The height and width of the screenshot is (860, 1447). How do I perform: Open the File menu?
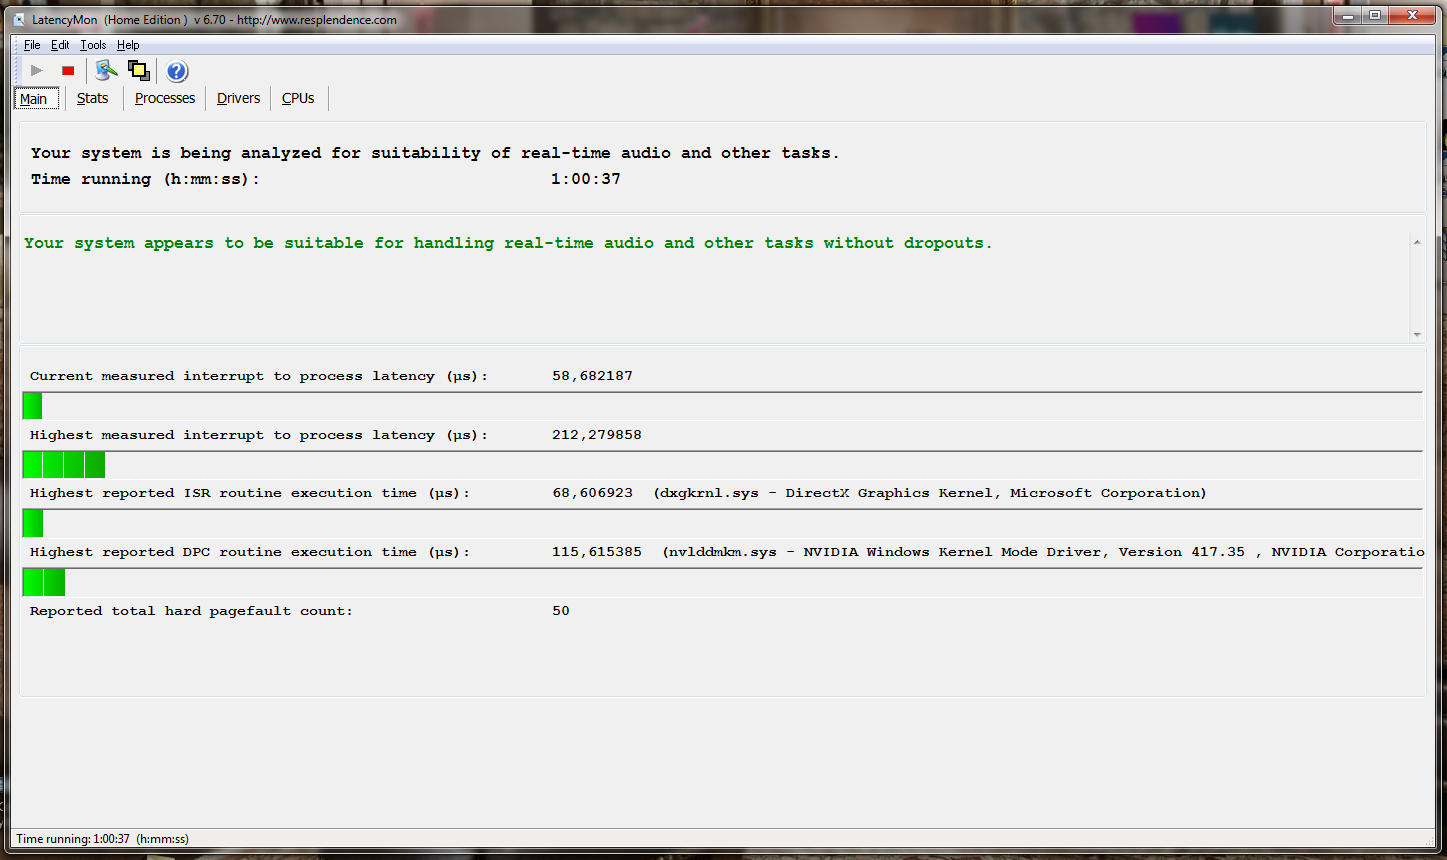(x=32, y=45)
